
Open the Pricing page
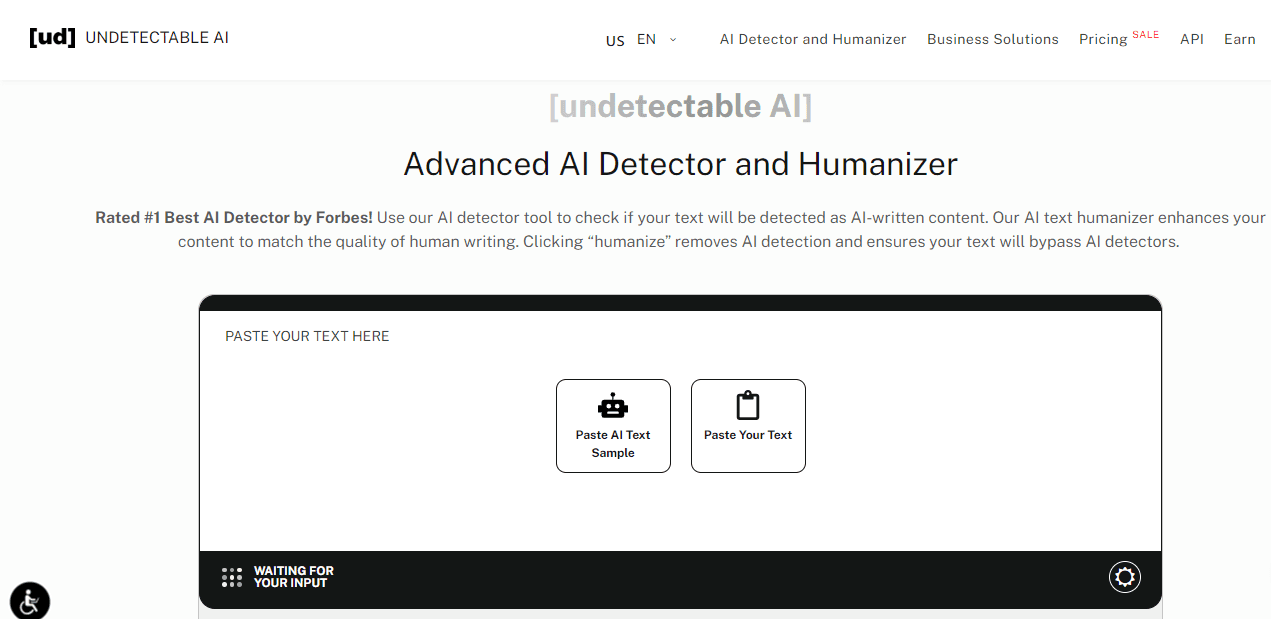point(1102,39)
